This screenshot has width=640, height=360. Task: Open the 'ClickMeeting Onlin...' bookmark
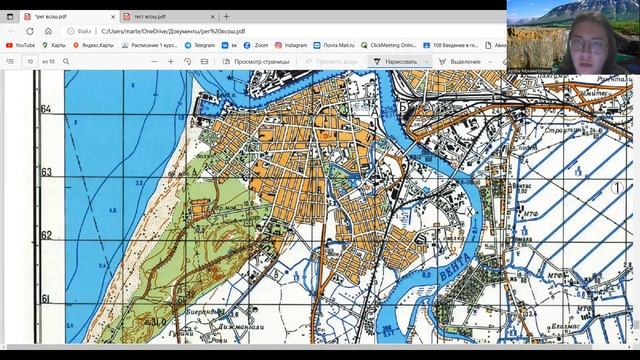389,45
